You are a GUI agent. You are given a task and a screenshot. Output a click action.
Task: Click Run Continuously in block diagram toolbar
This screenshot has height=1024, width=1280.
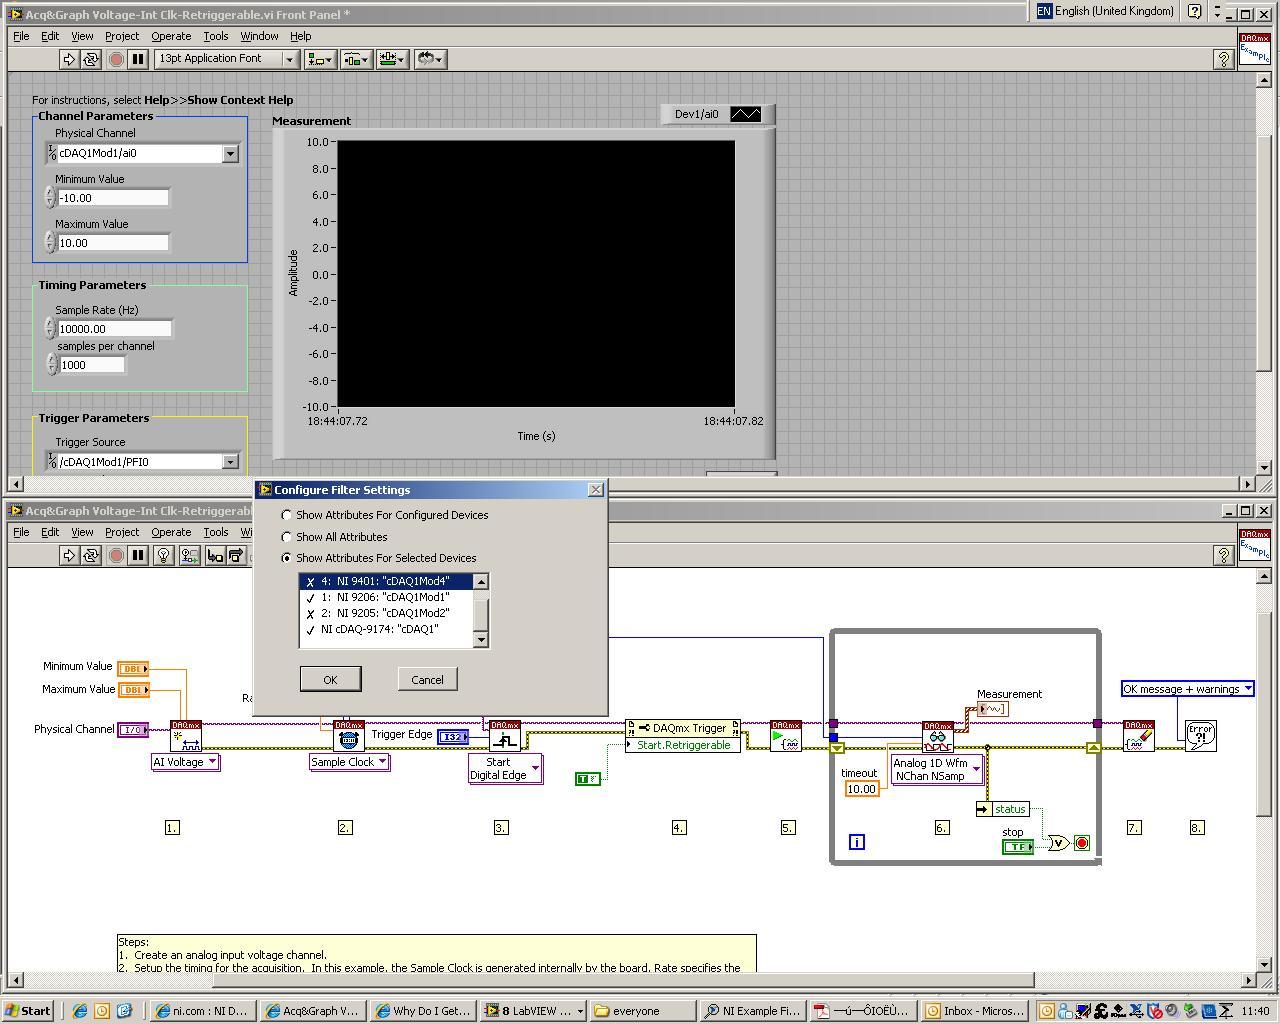pos(91,555)
